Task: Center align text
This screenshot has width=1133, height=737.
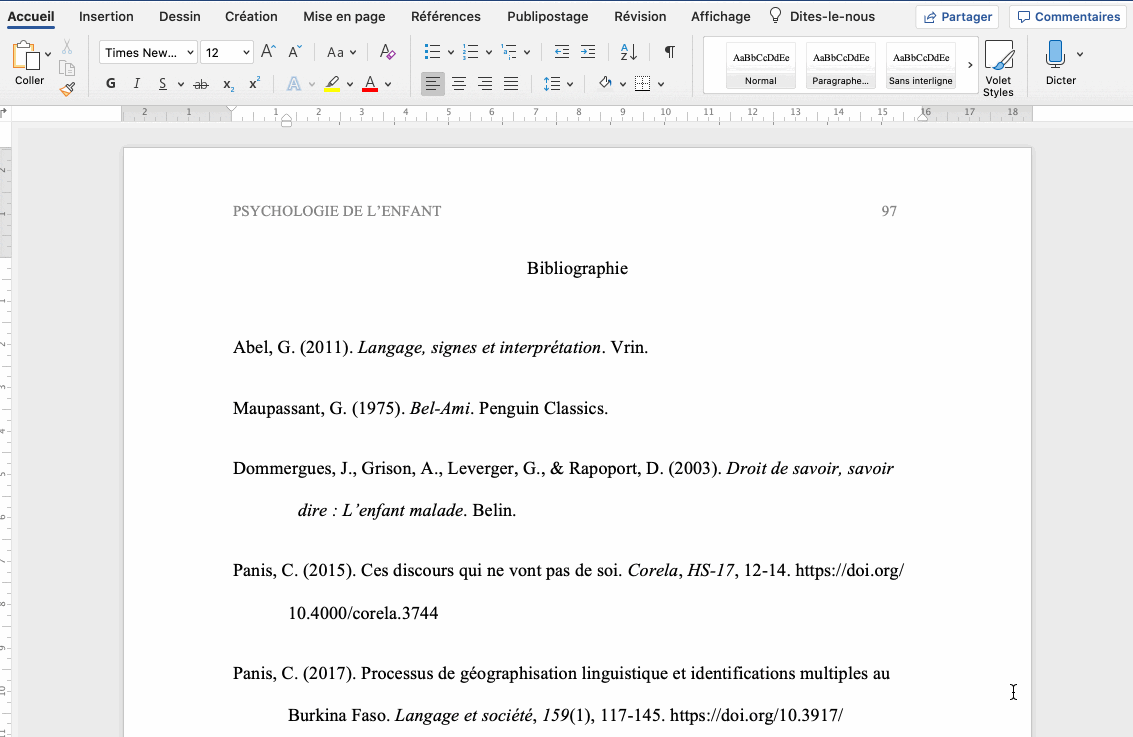Action: pos(459,84)
